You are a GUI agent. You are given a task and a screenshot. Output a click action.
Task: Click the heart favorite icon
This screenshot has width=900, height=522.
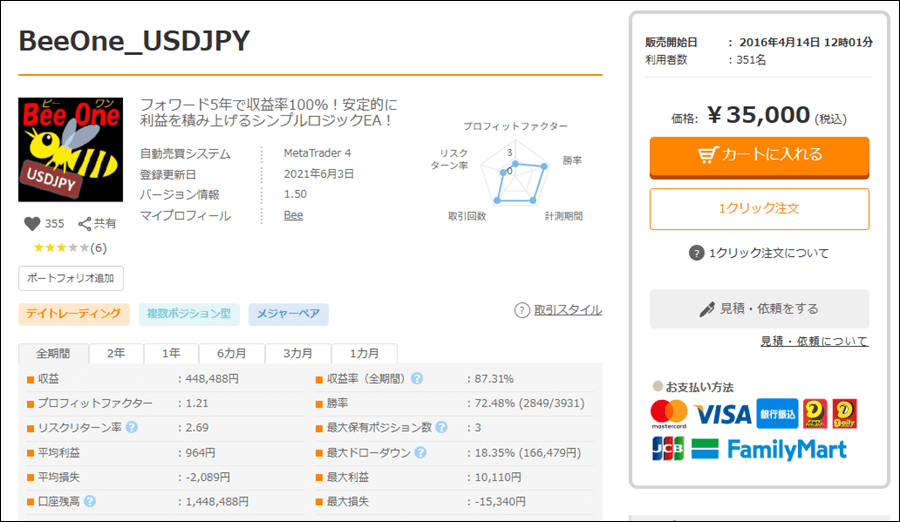tap(31, 224)
